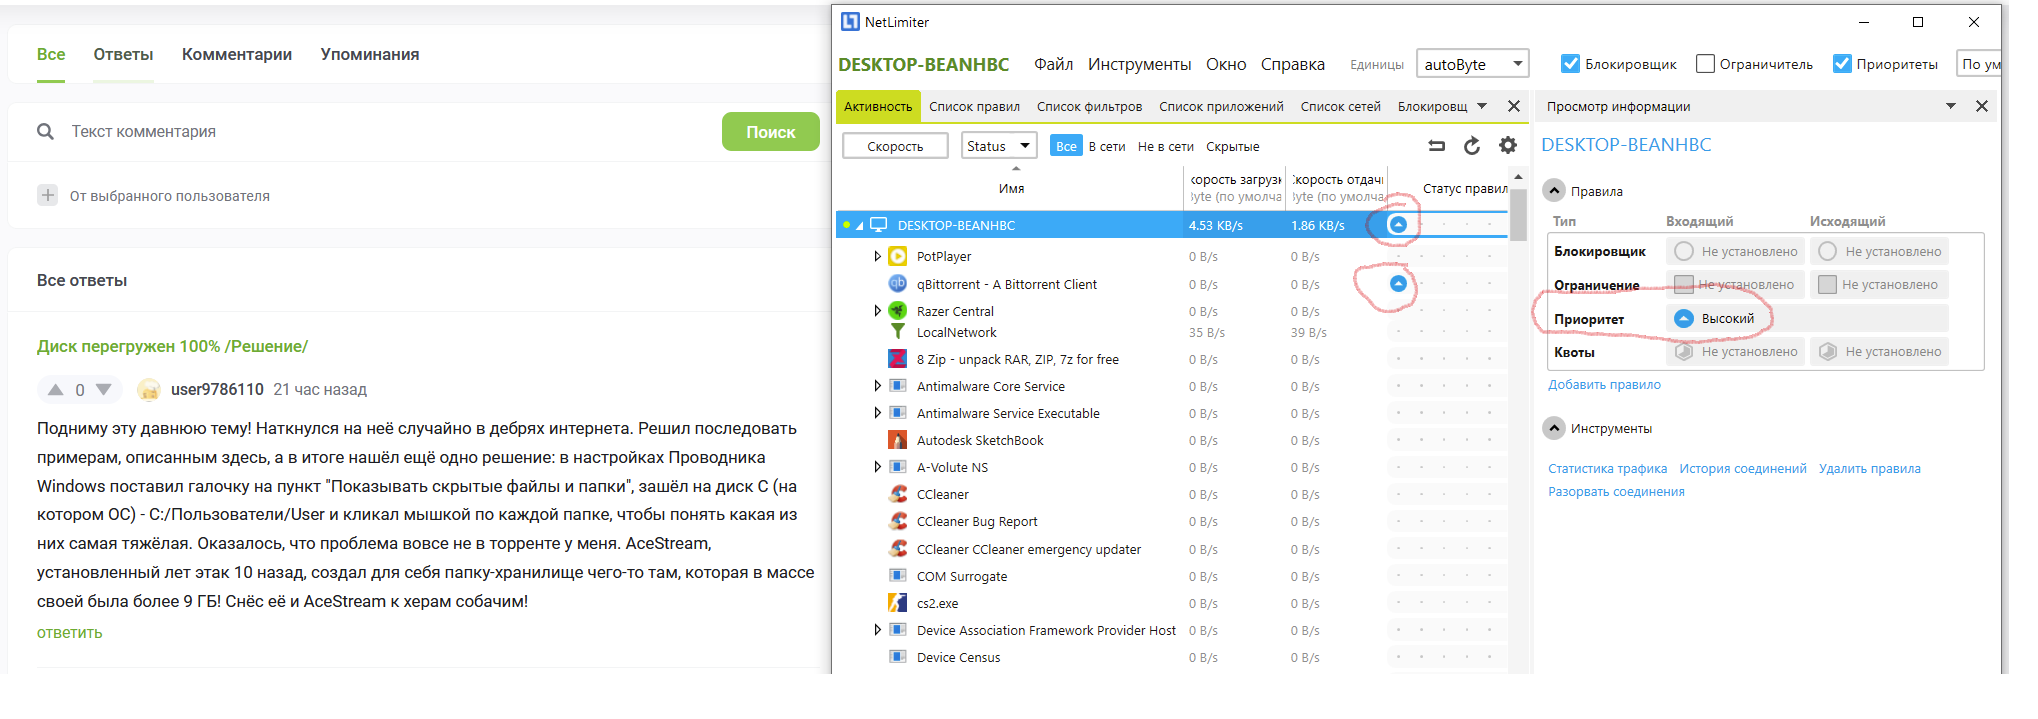Open the gear settings icon in Activity panel
2038x719 pixels.
pos(1508,146)
